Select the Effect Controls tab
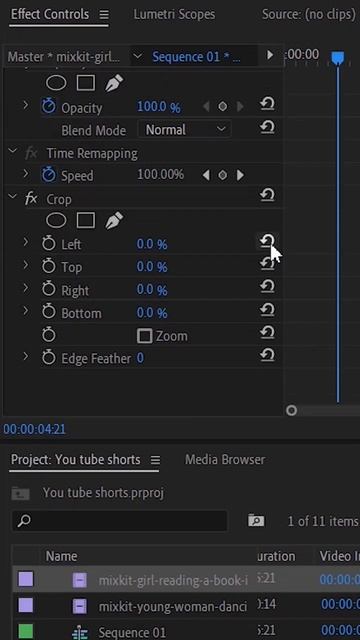Image resolution: width=360 pixels, height=640 pixels. pos(50,15)
